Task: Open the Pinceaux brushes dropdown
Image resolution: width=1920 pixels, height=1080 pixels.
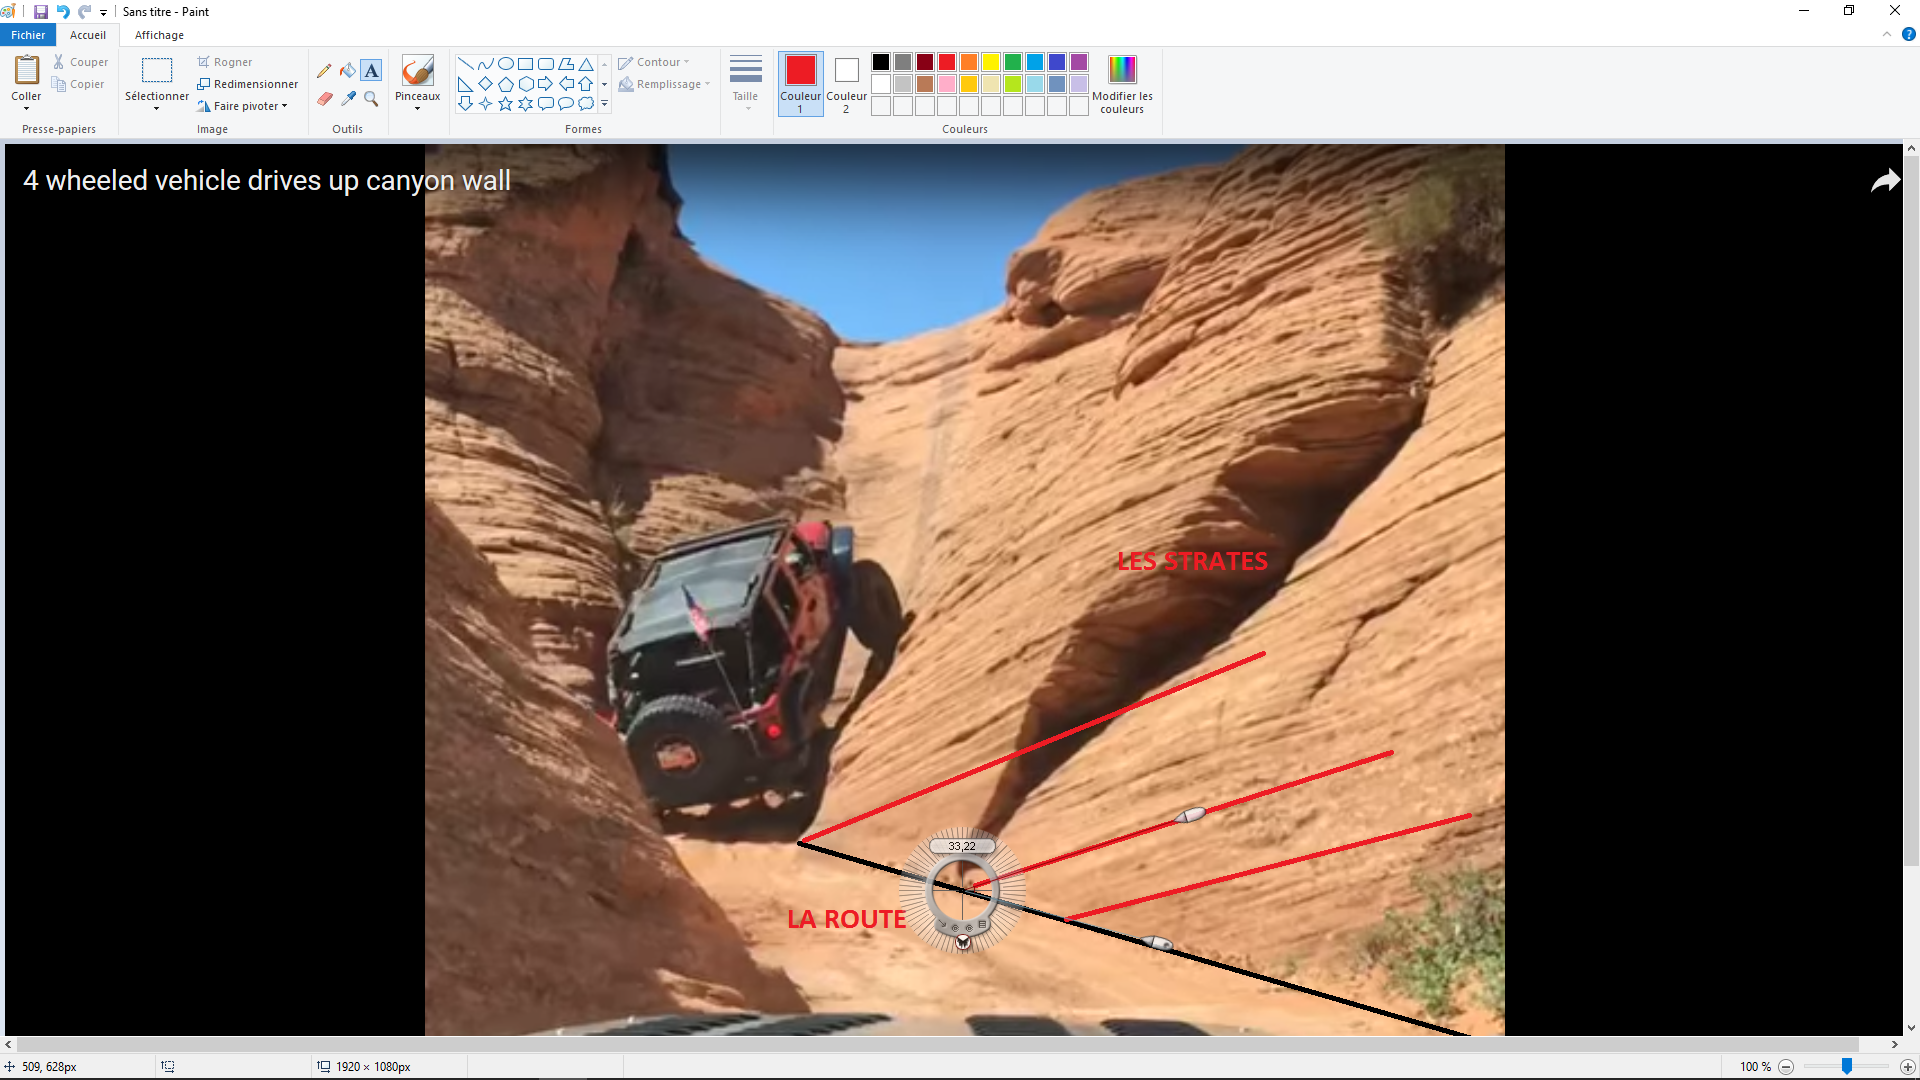Action: 417,108
